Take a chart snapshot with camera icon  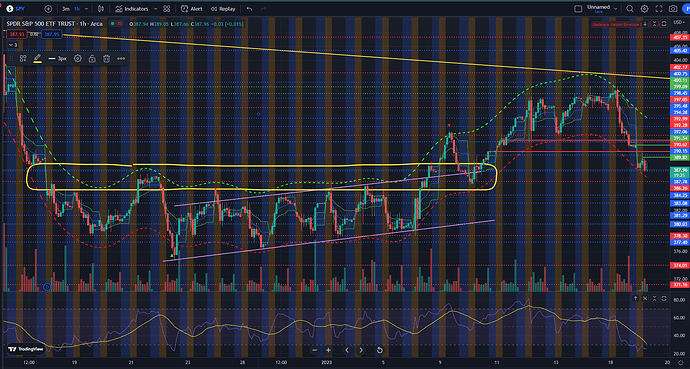(673, 9)
